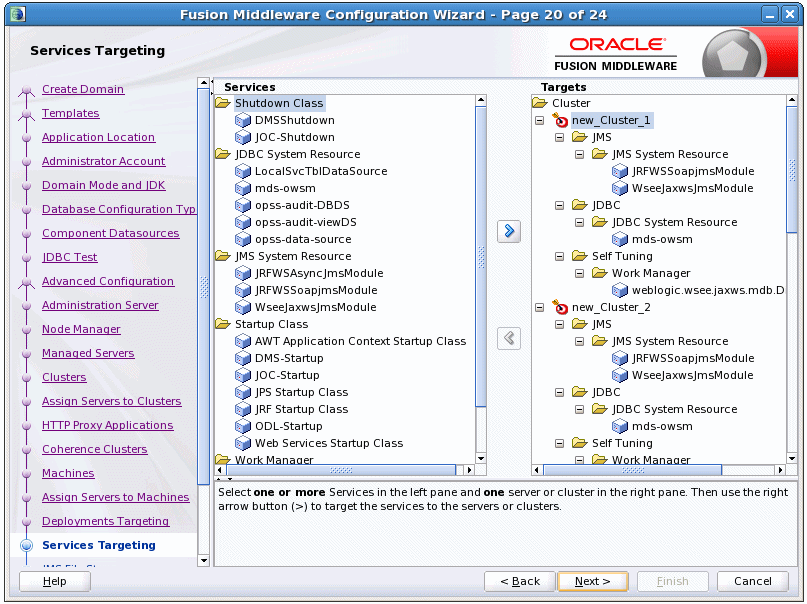Click up arrow of Targets vertical scrollbar
This screenshot has height=604, width=807.
792,100
